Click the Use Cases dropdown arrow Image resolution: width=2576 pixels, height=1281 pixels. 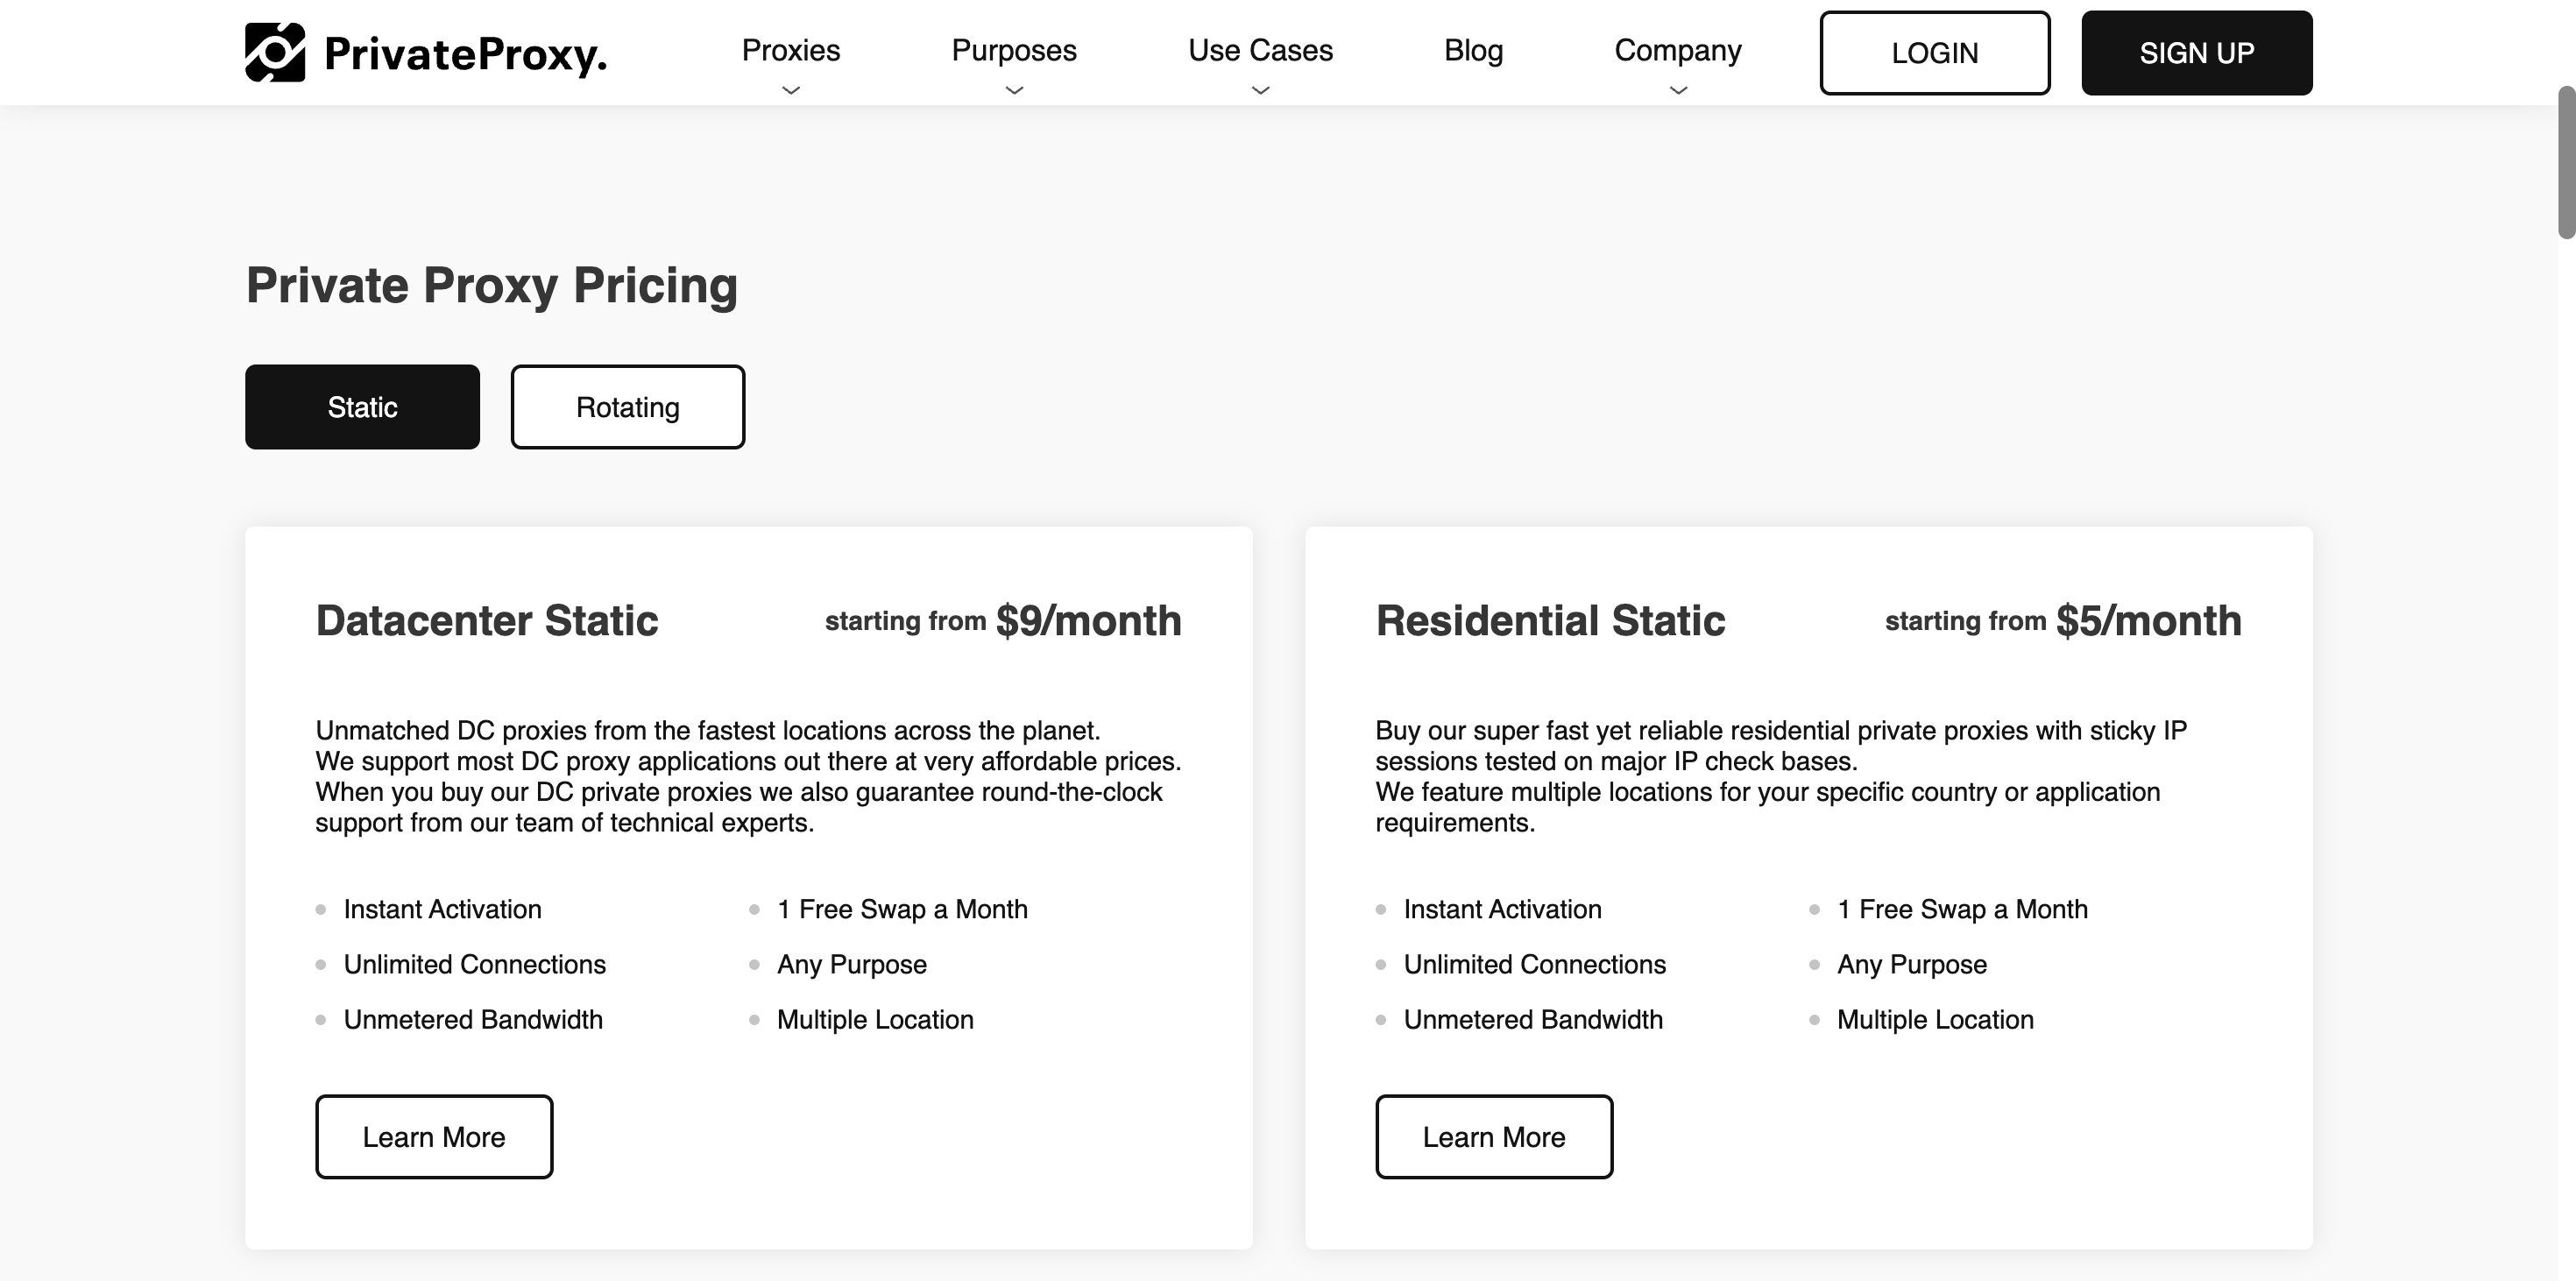pos(1260,88)
